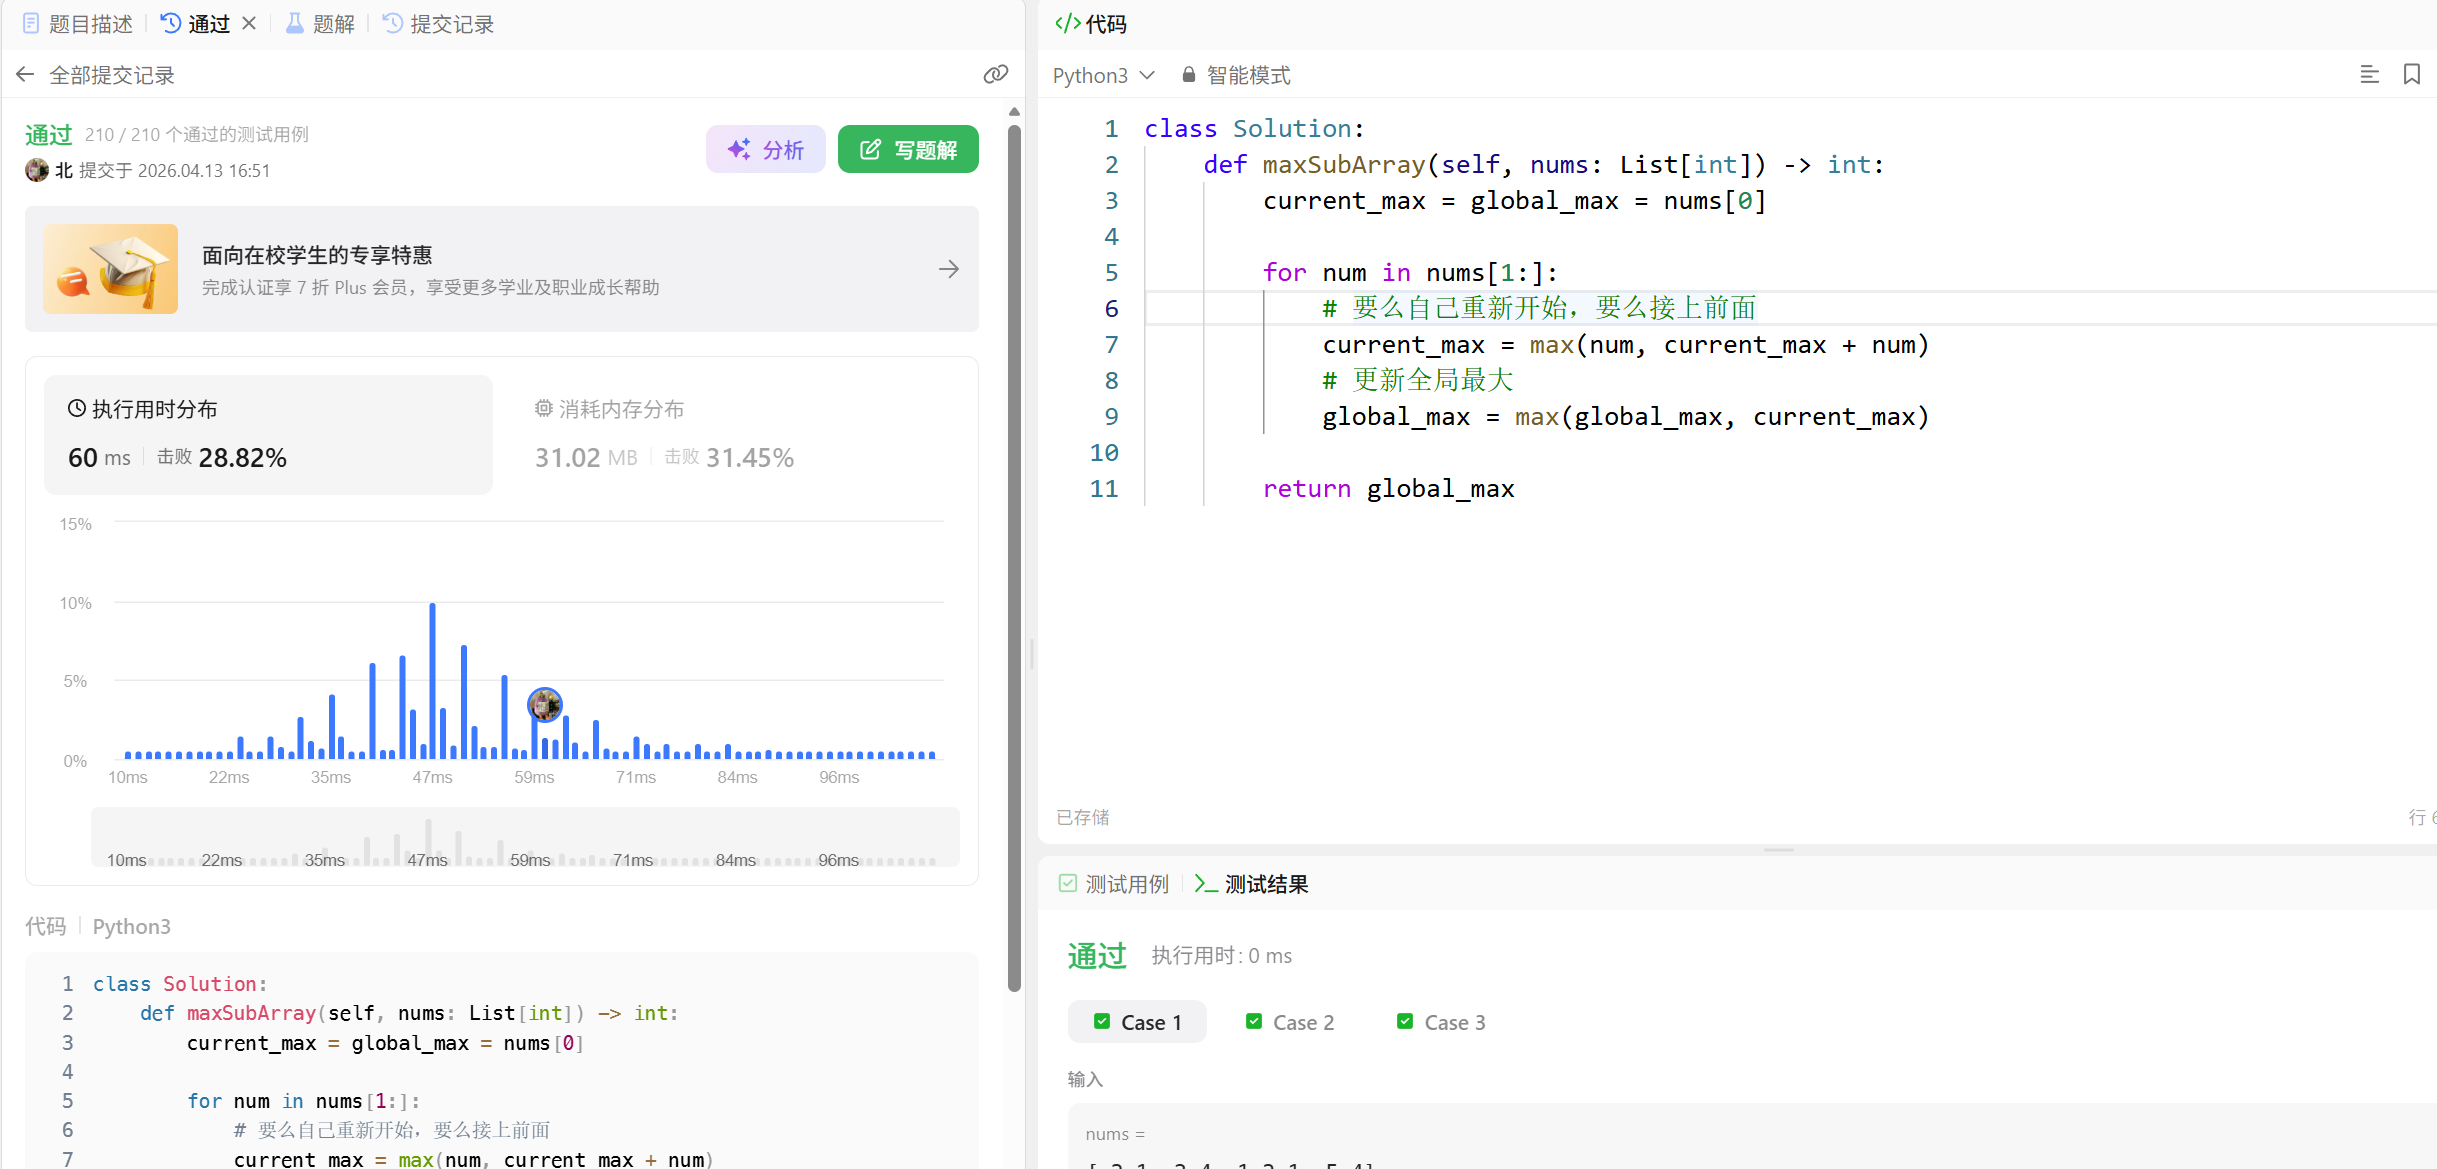Viewport: 2437px width, 1169px height.
Task: Switch to 消耗内存分布 panel
Action: 610,409
